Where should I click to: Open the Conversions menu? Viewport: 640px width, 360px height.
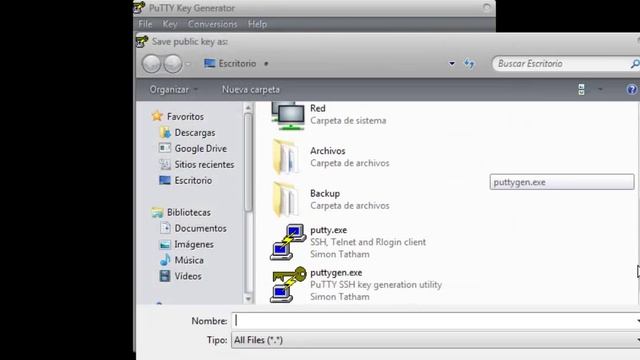[212, 24]
